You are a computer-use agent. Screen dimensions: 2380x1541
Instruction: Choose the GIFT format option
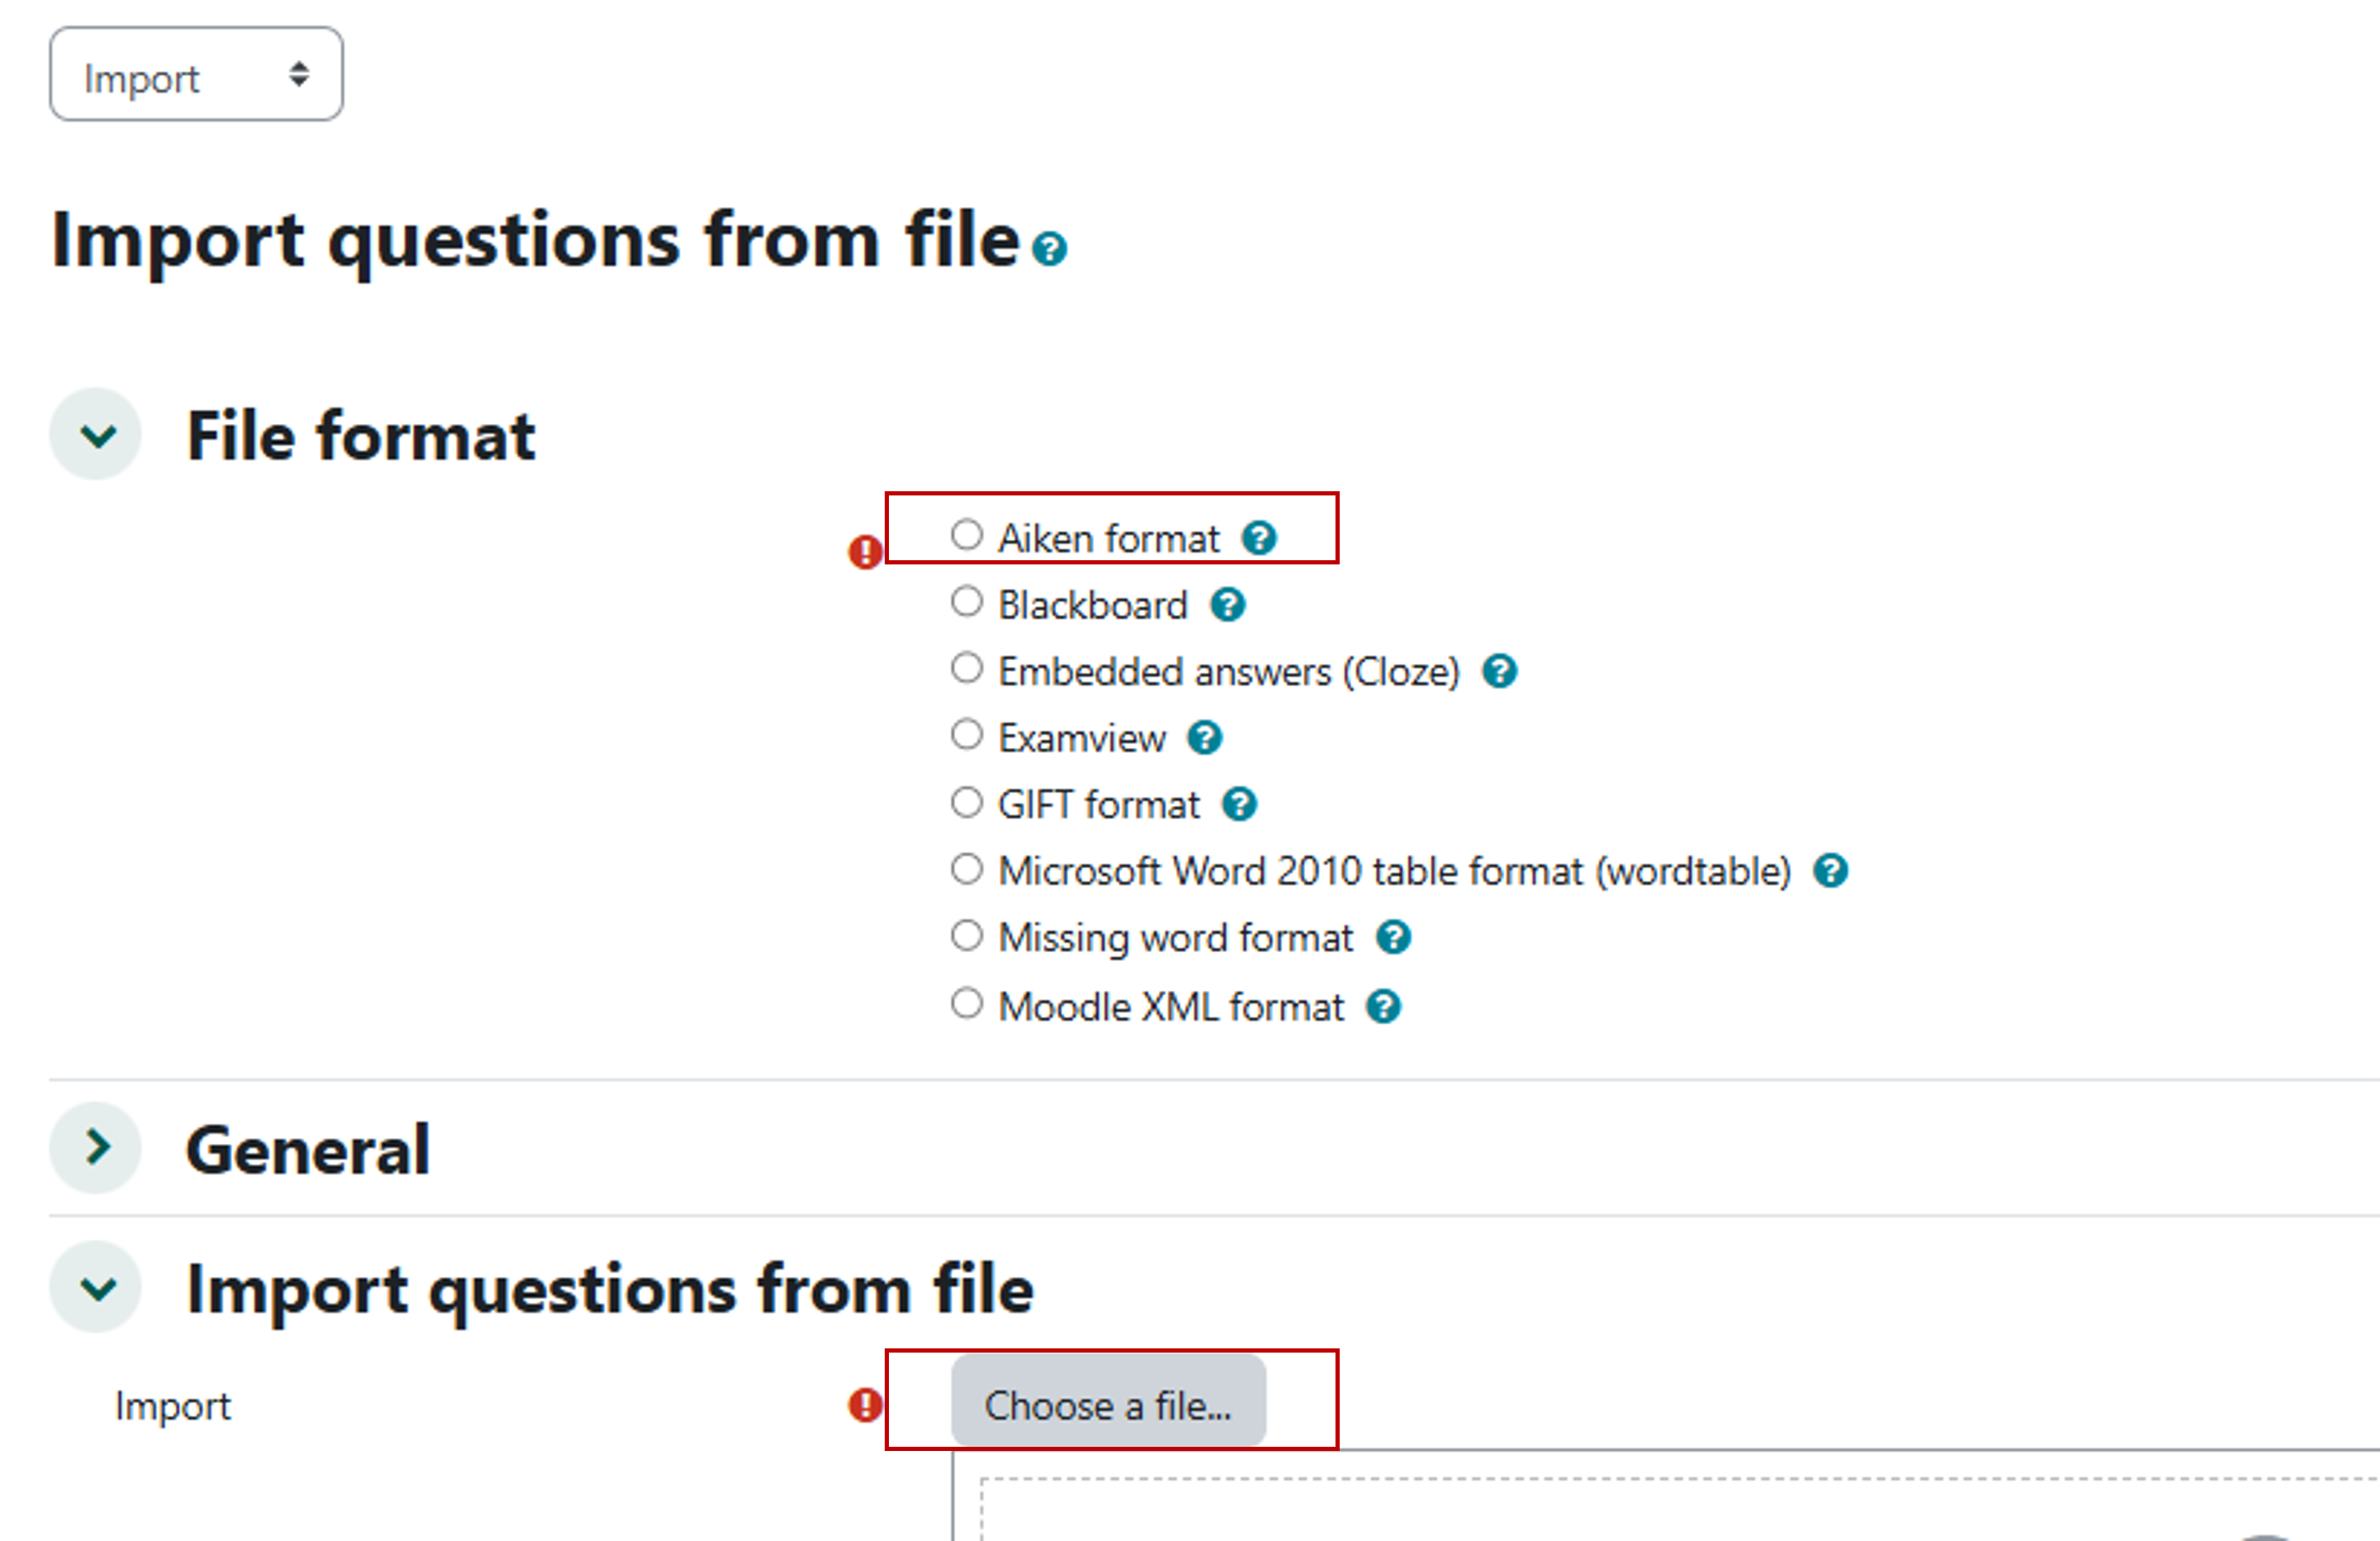coord(966,802)
